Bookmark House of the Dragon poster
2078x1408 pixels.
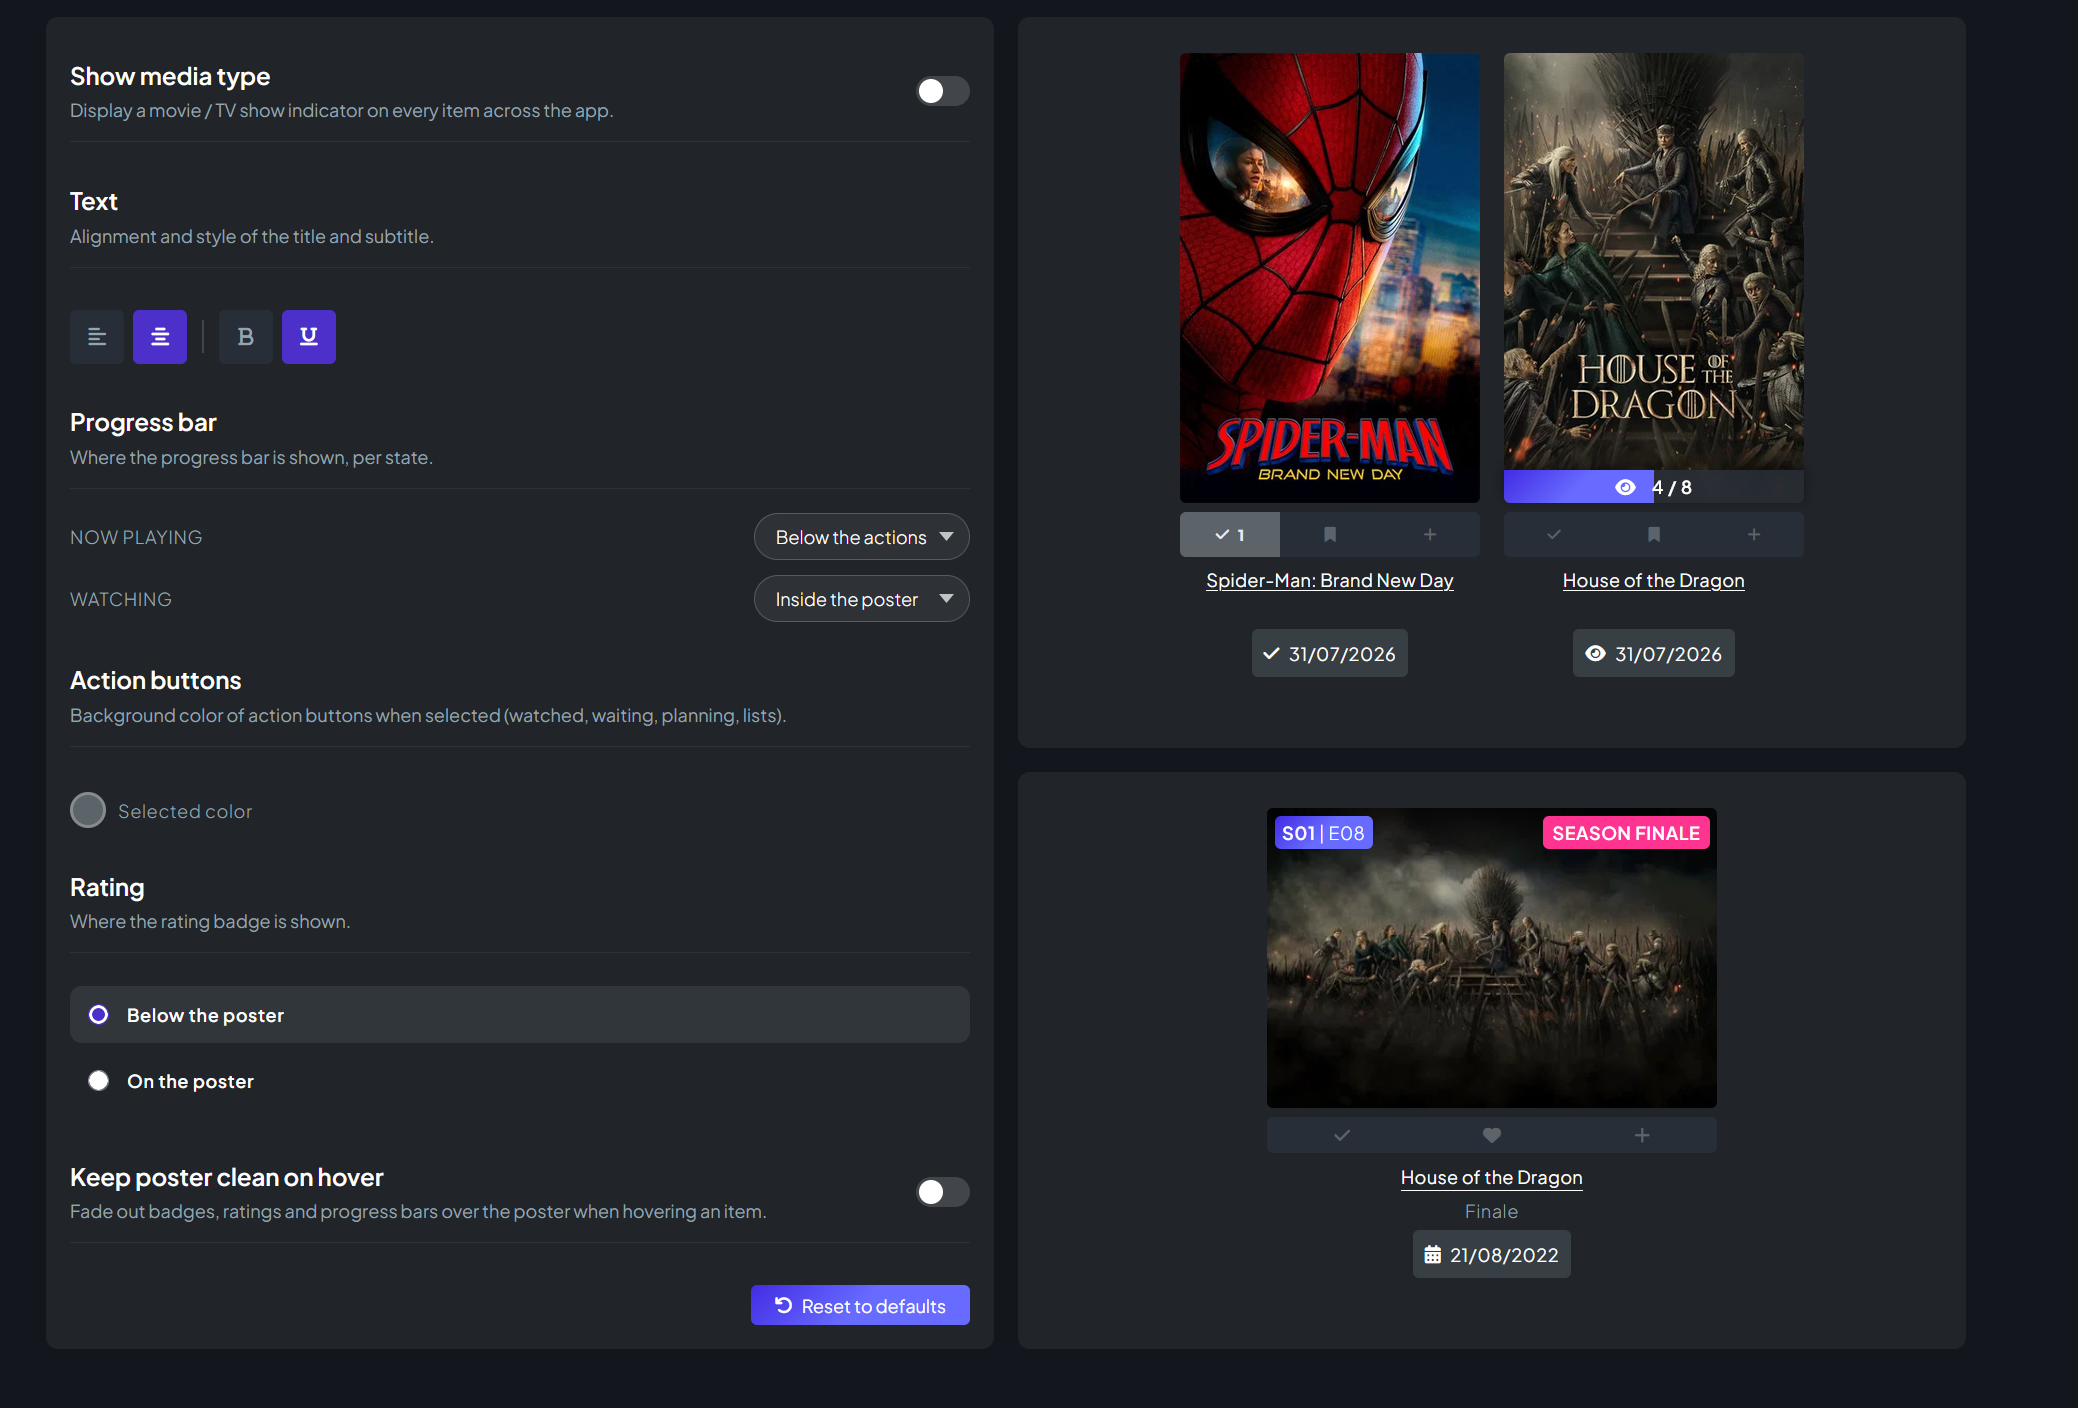(1654, 535)
